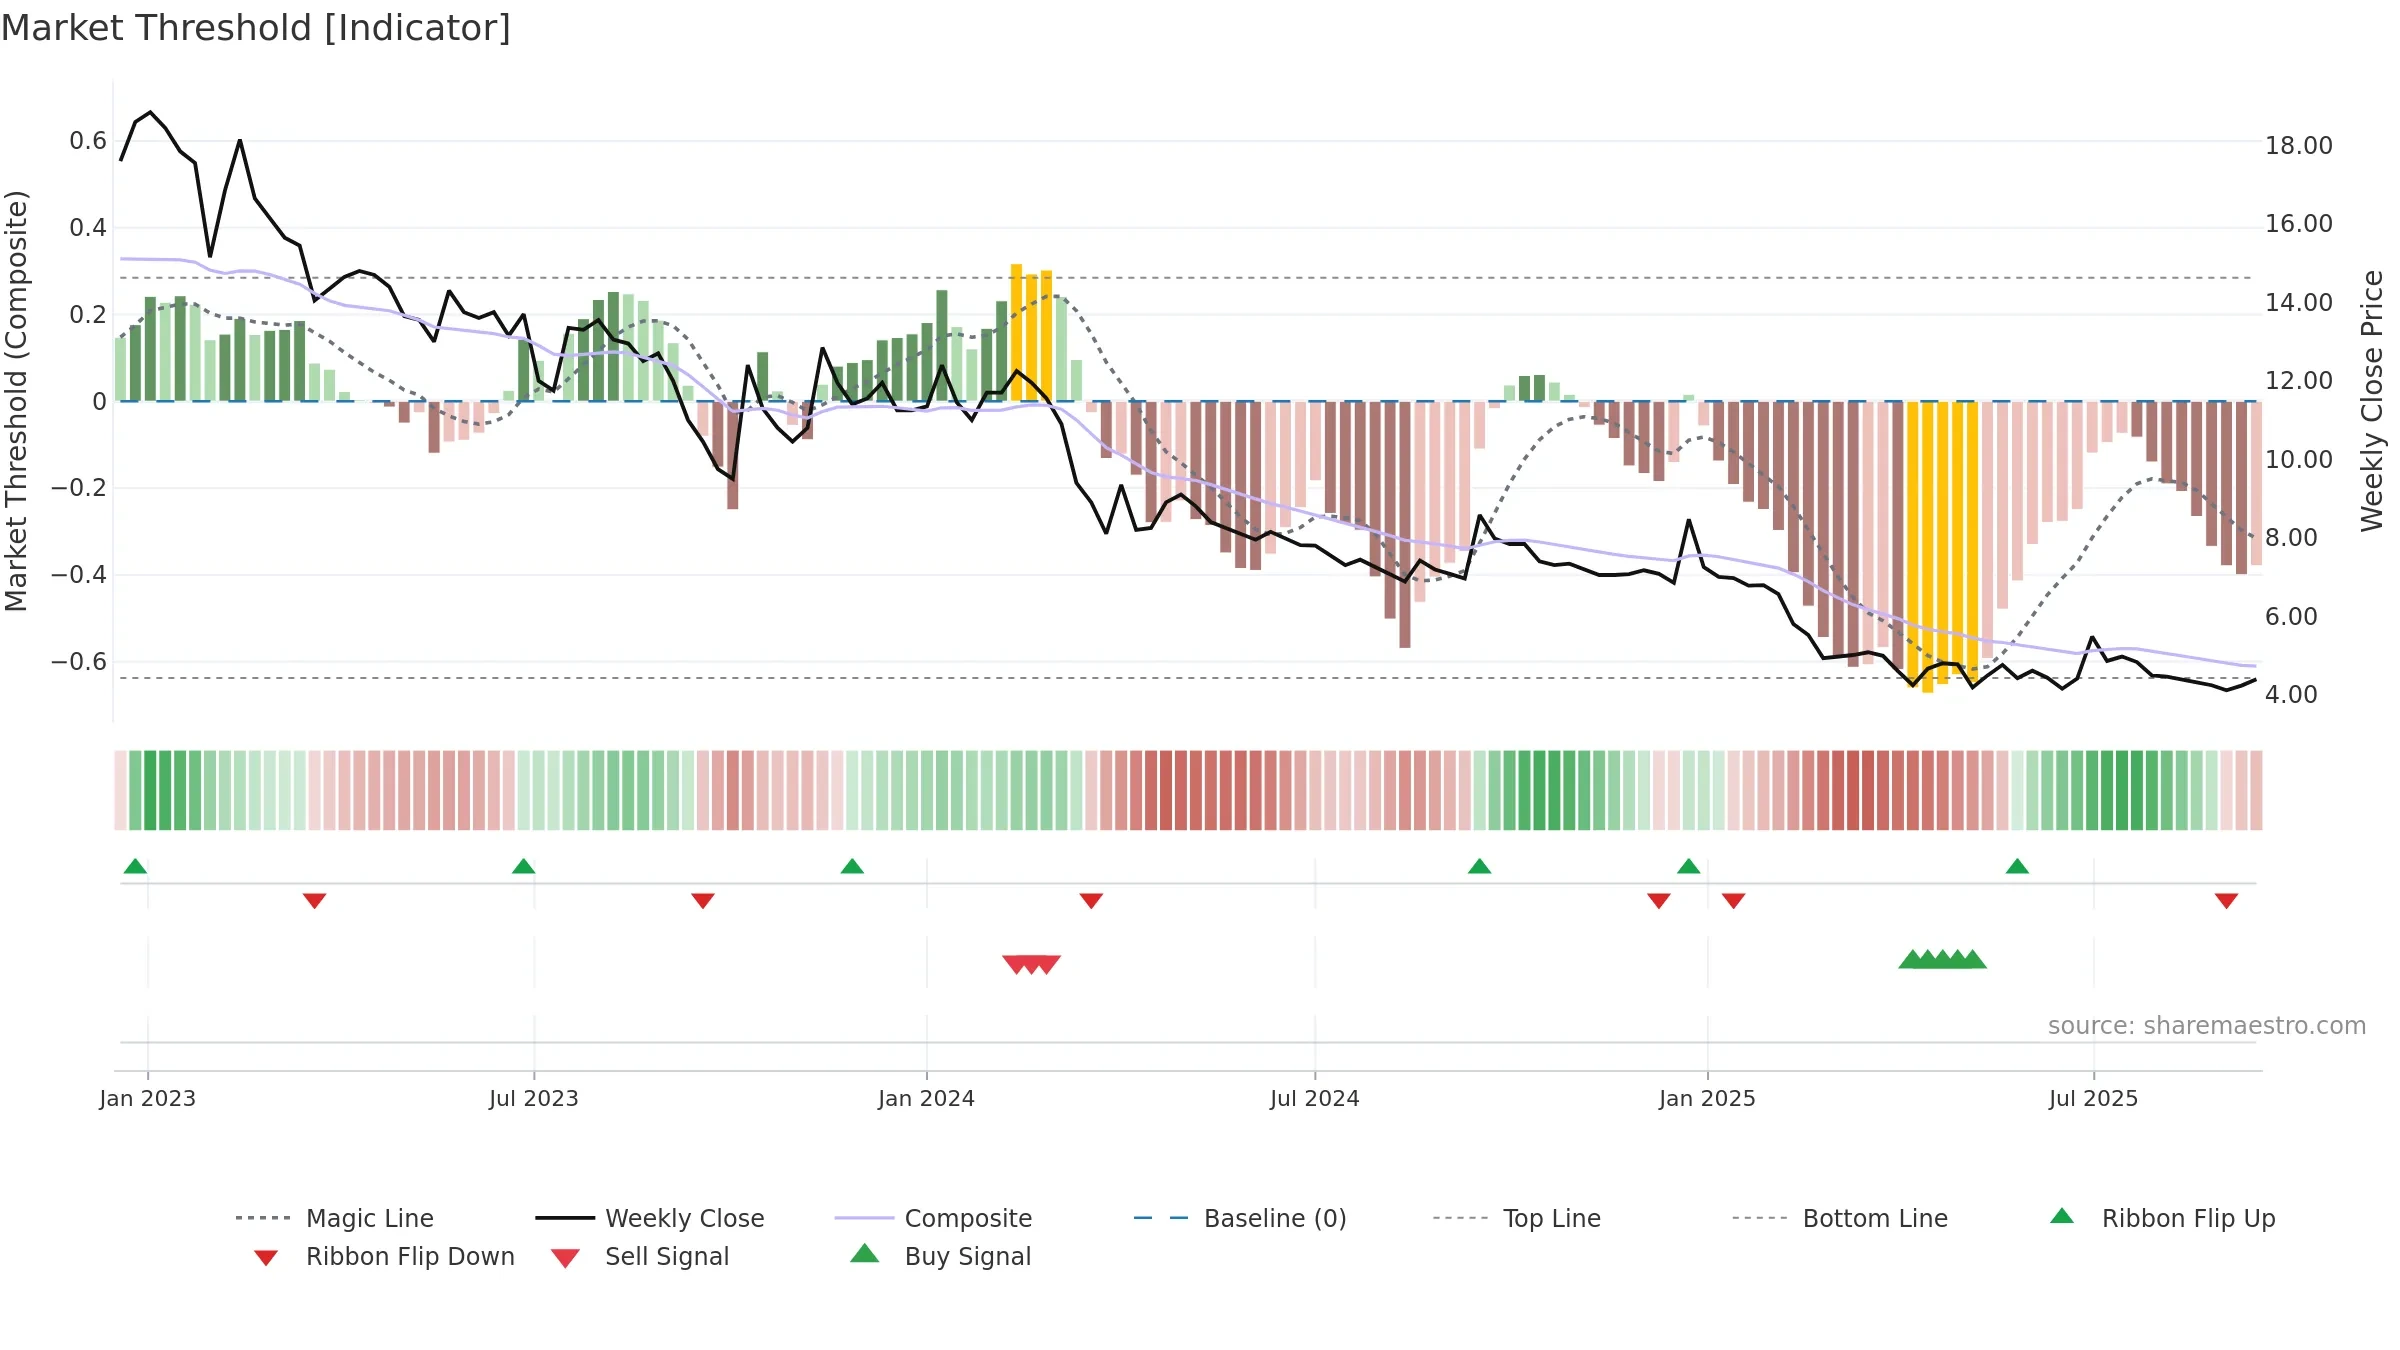Click the sharemaestro.com source label

(2207, 1026)
